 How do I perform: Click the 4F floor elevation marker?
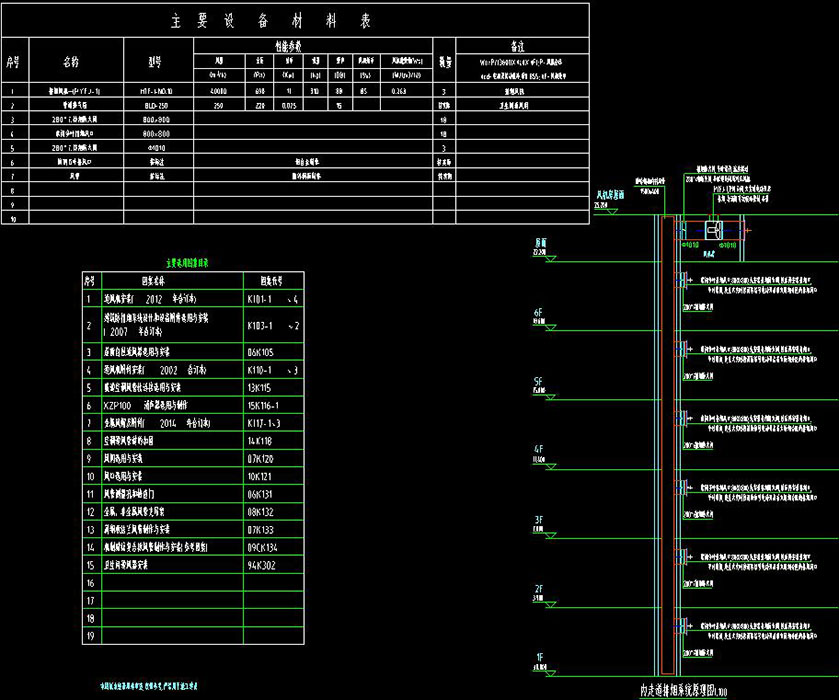538,450
